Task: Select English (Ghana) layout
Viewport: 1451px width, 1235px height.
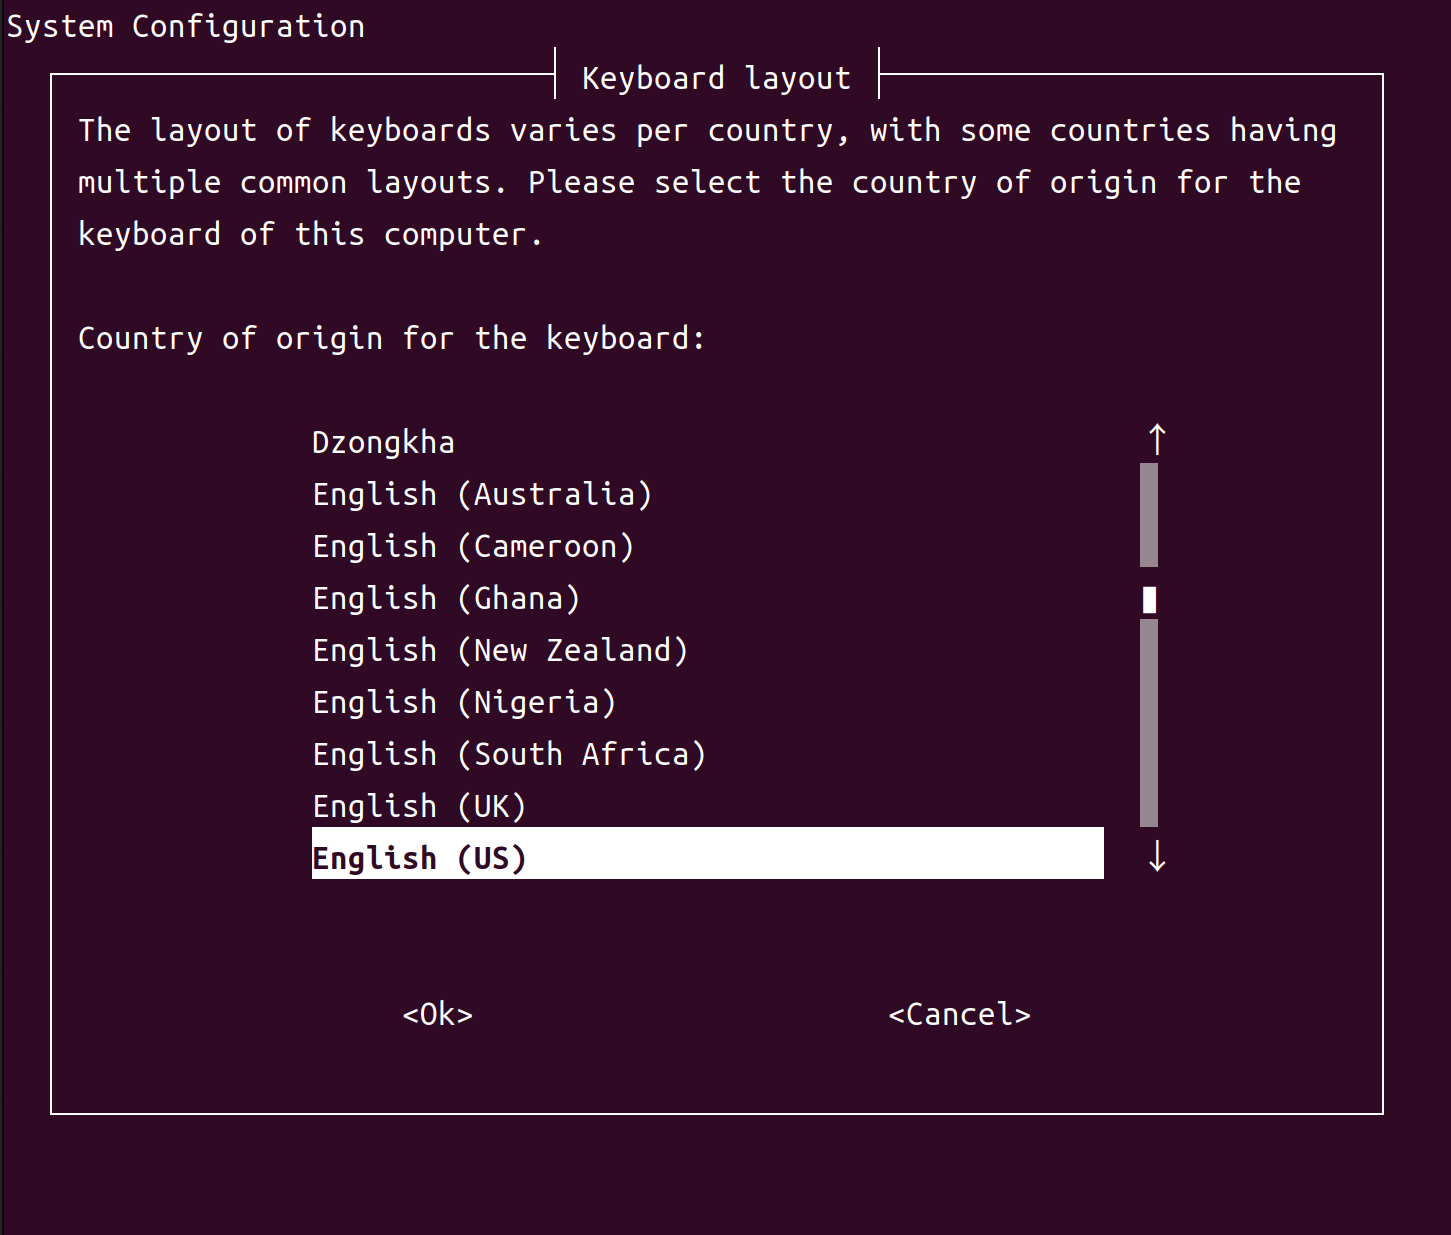Action: 446,597
